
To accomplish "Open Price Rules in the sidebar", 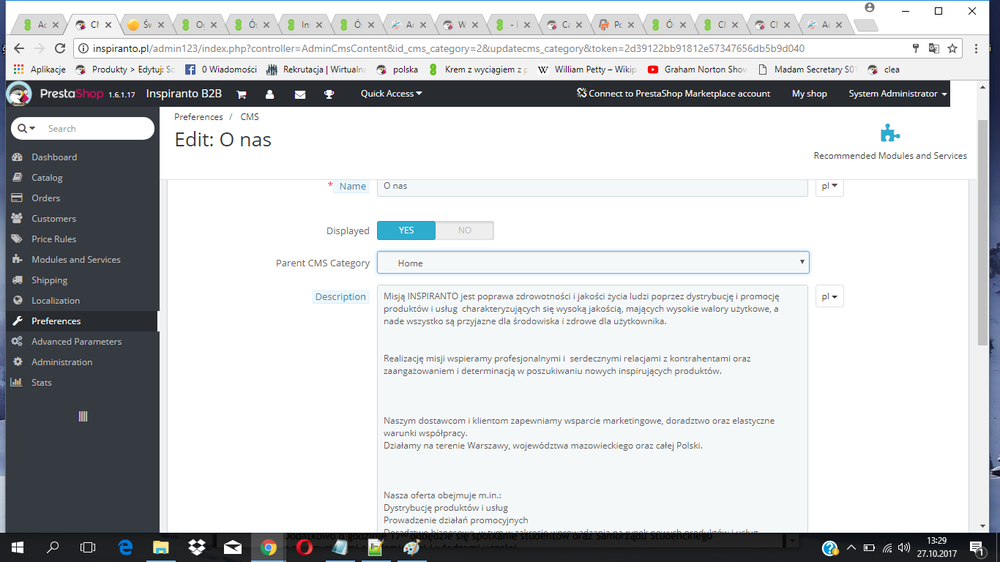I will [x=54, y=239].
